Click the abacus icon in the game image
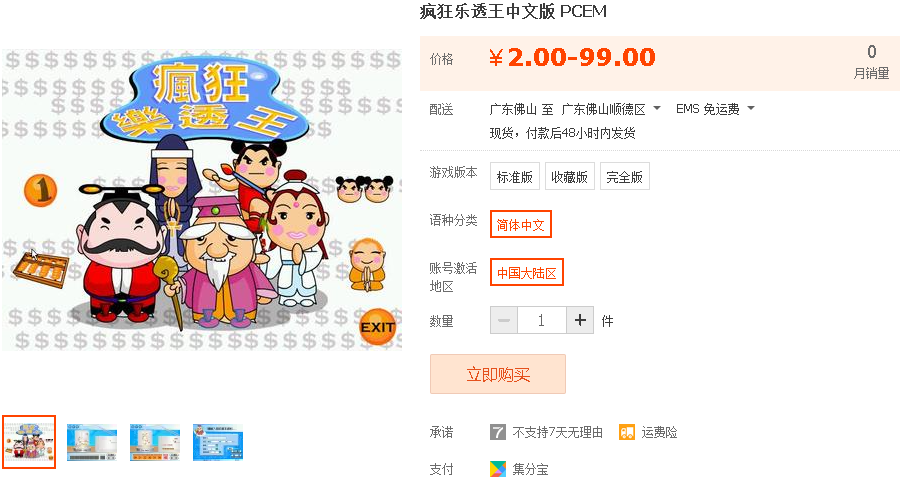Image resolution: width=904 pixels, height=480 pixels. pos(40,270)
